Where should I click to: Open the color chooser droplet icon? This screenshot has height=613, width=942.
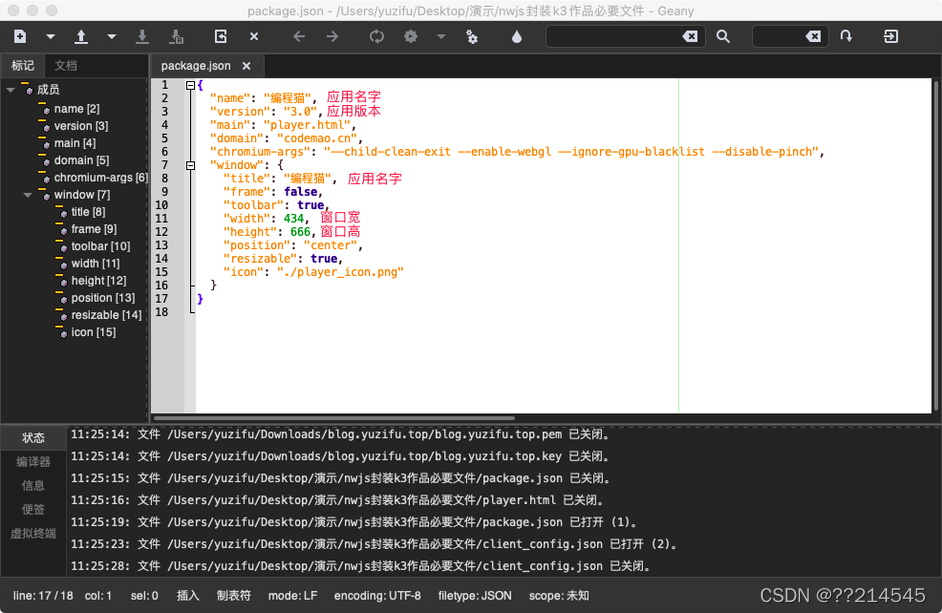(x=517, y=37)
